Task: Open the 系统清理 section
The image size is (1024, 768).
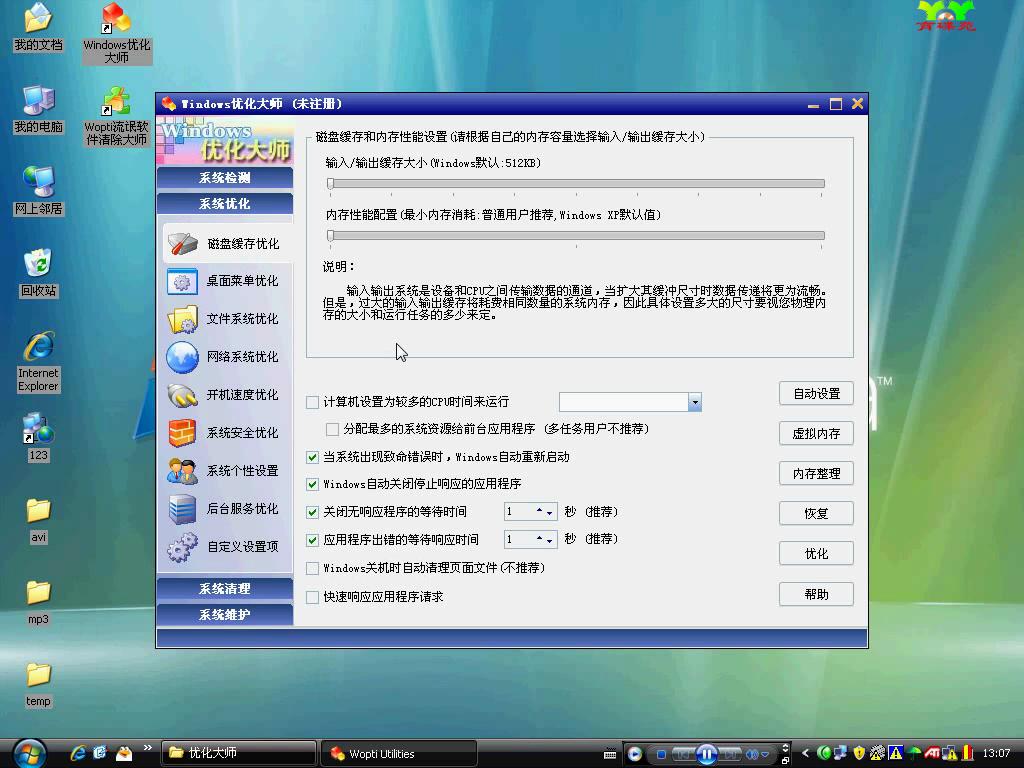Action: point(225,588)
